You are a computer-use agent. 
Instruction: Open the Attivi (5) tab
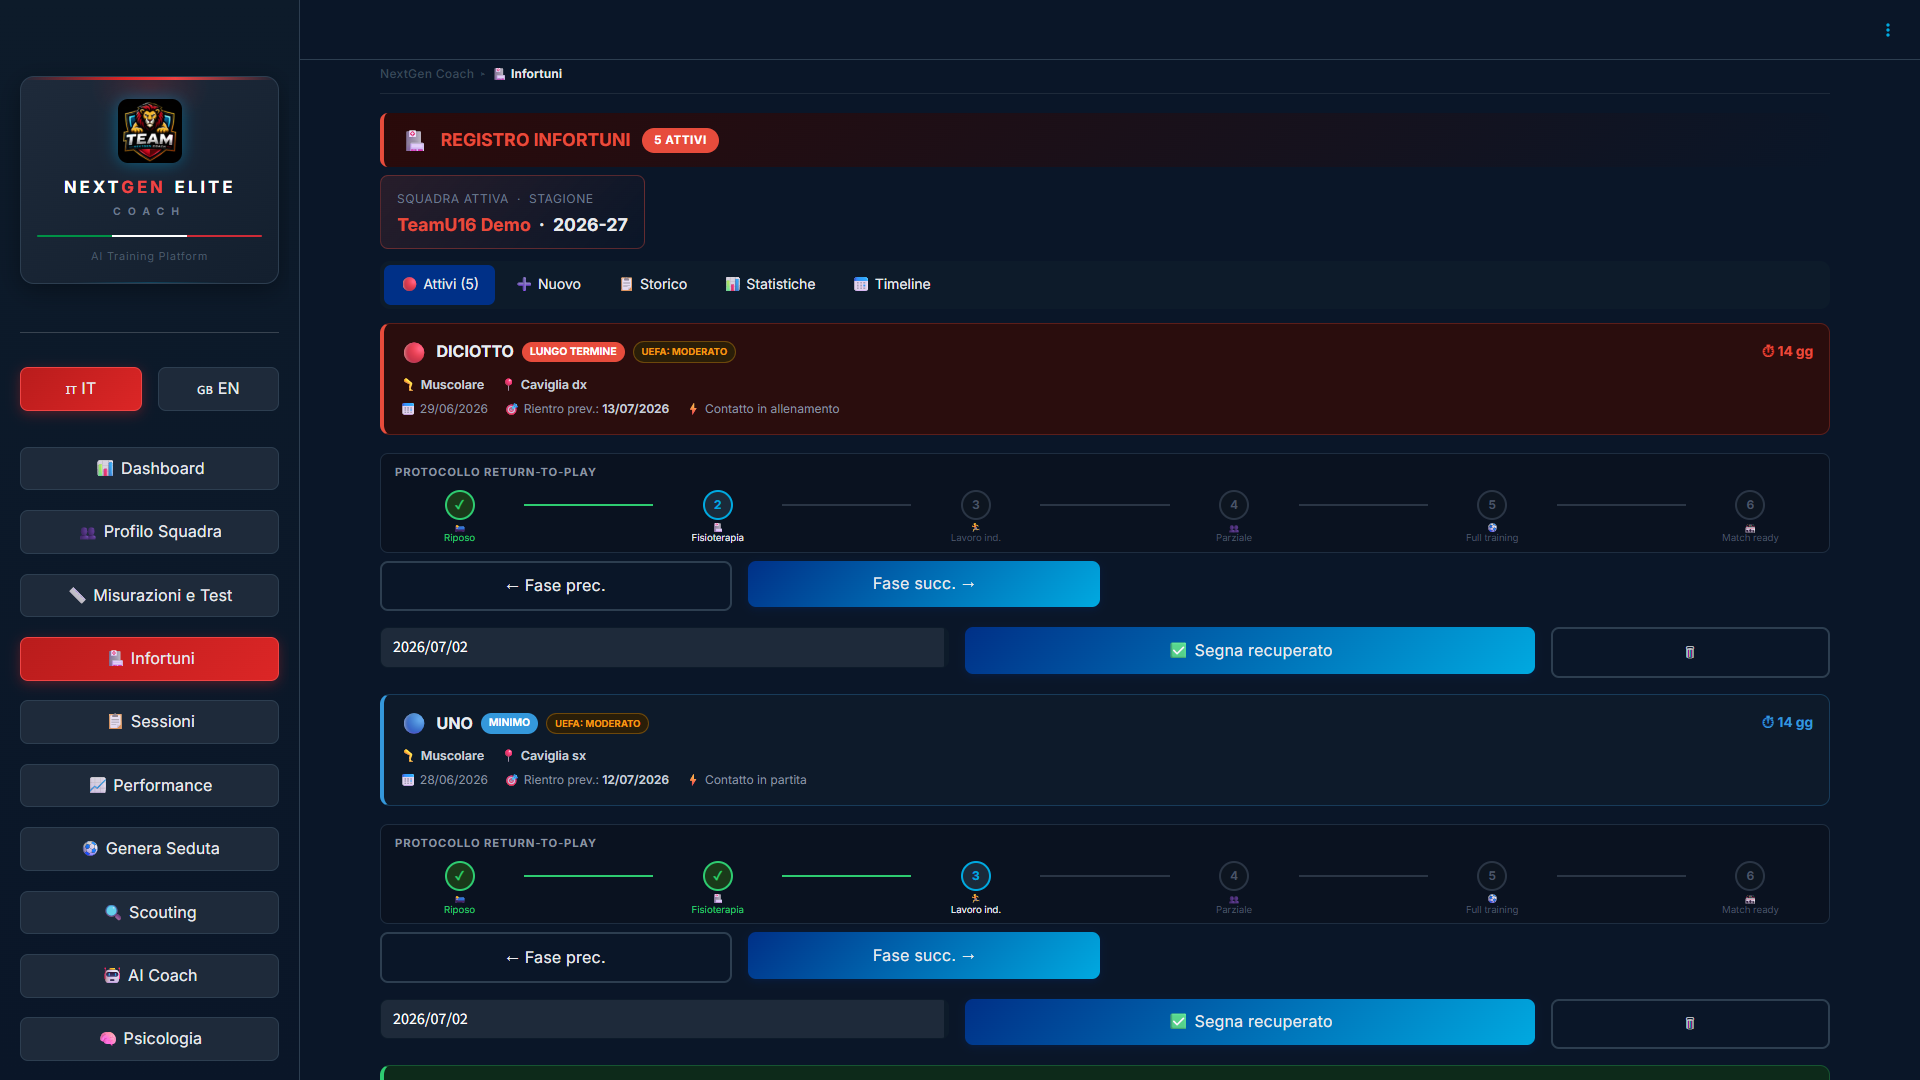point(440,284)
